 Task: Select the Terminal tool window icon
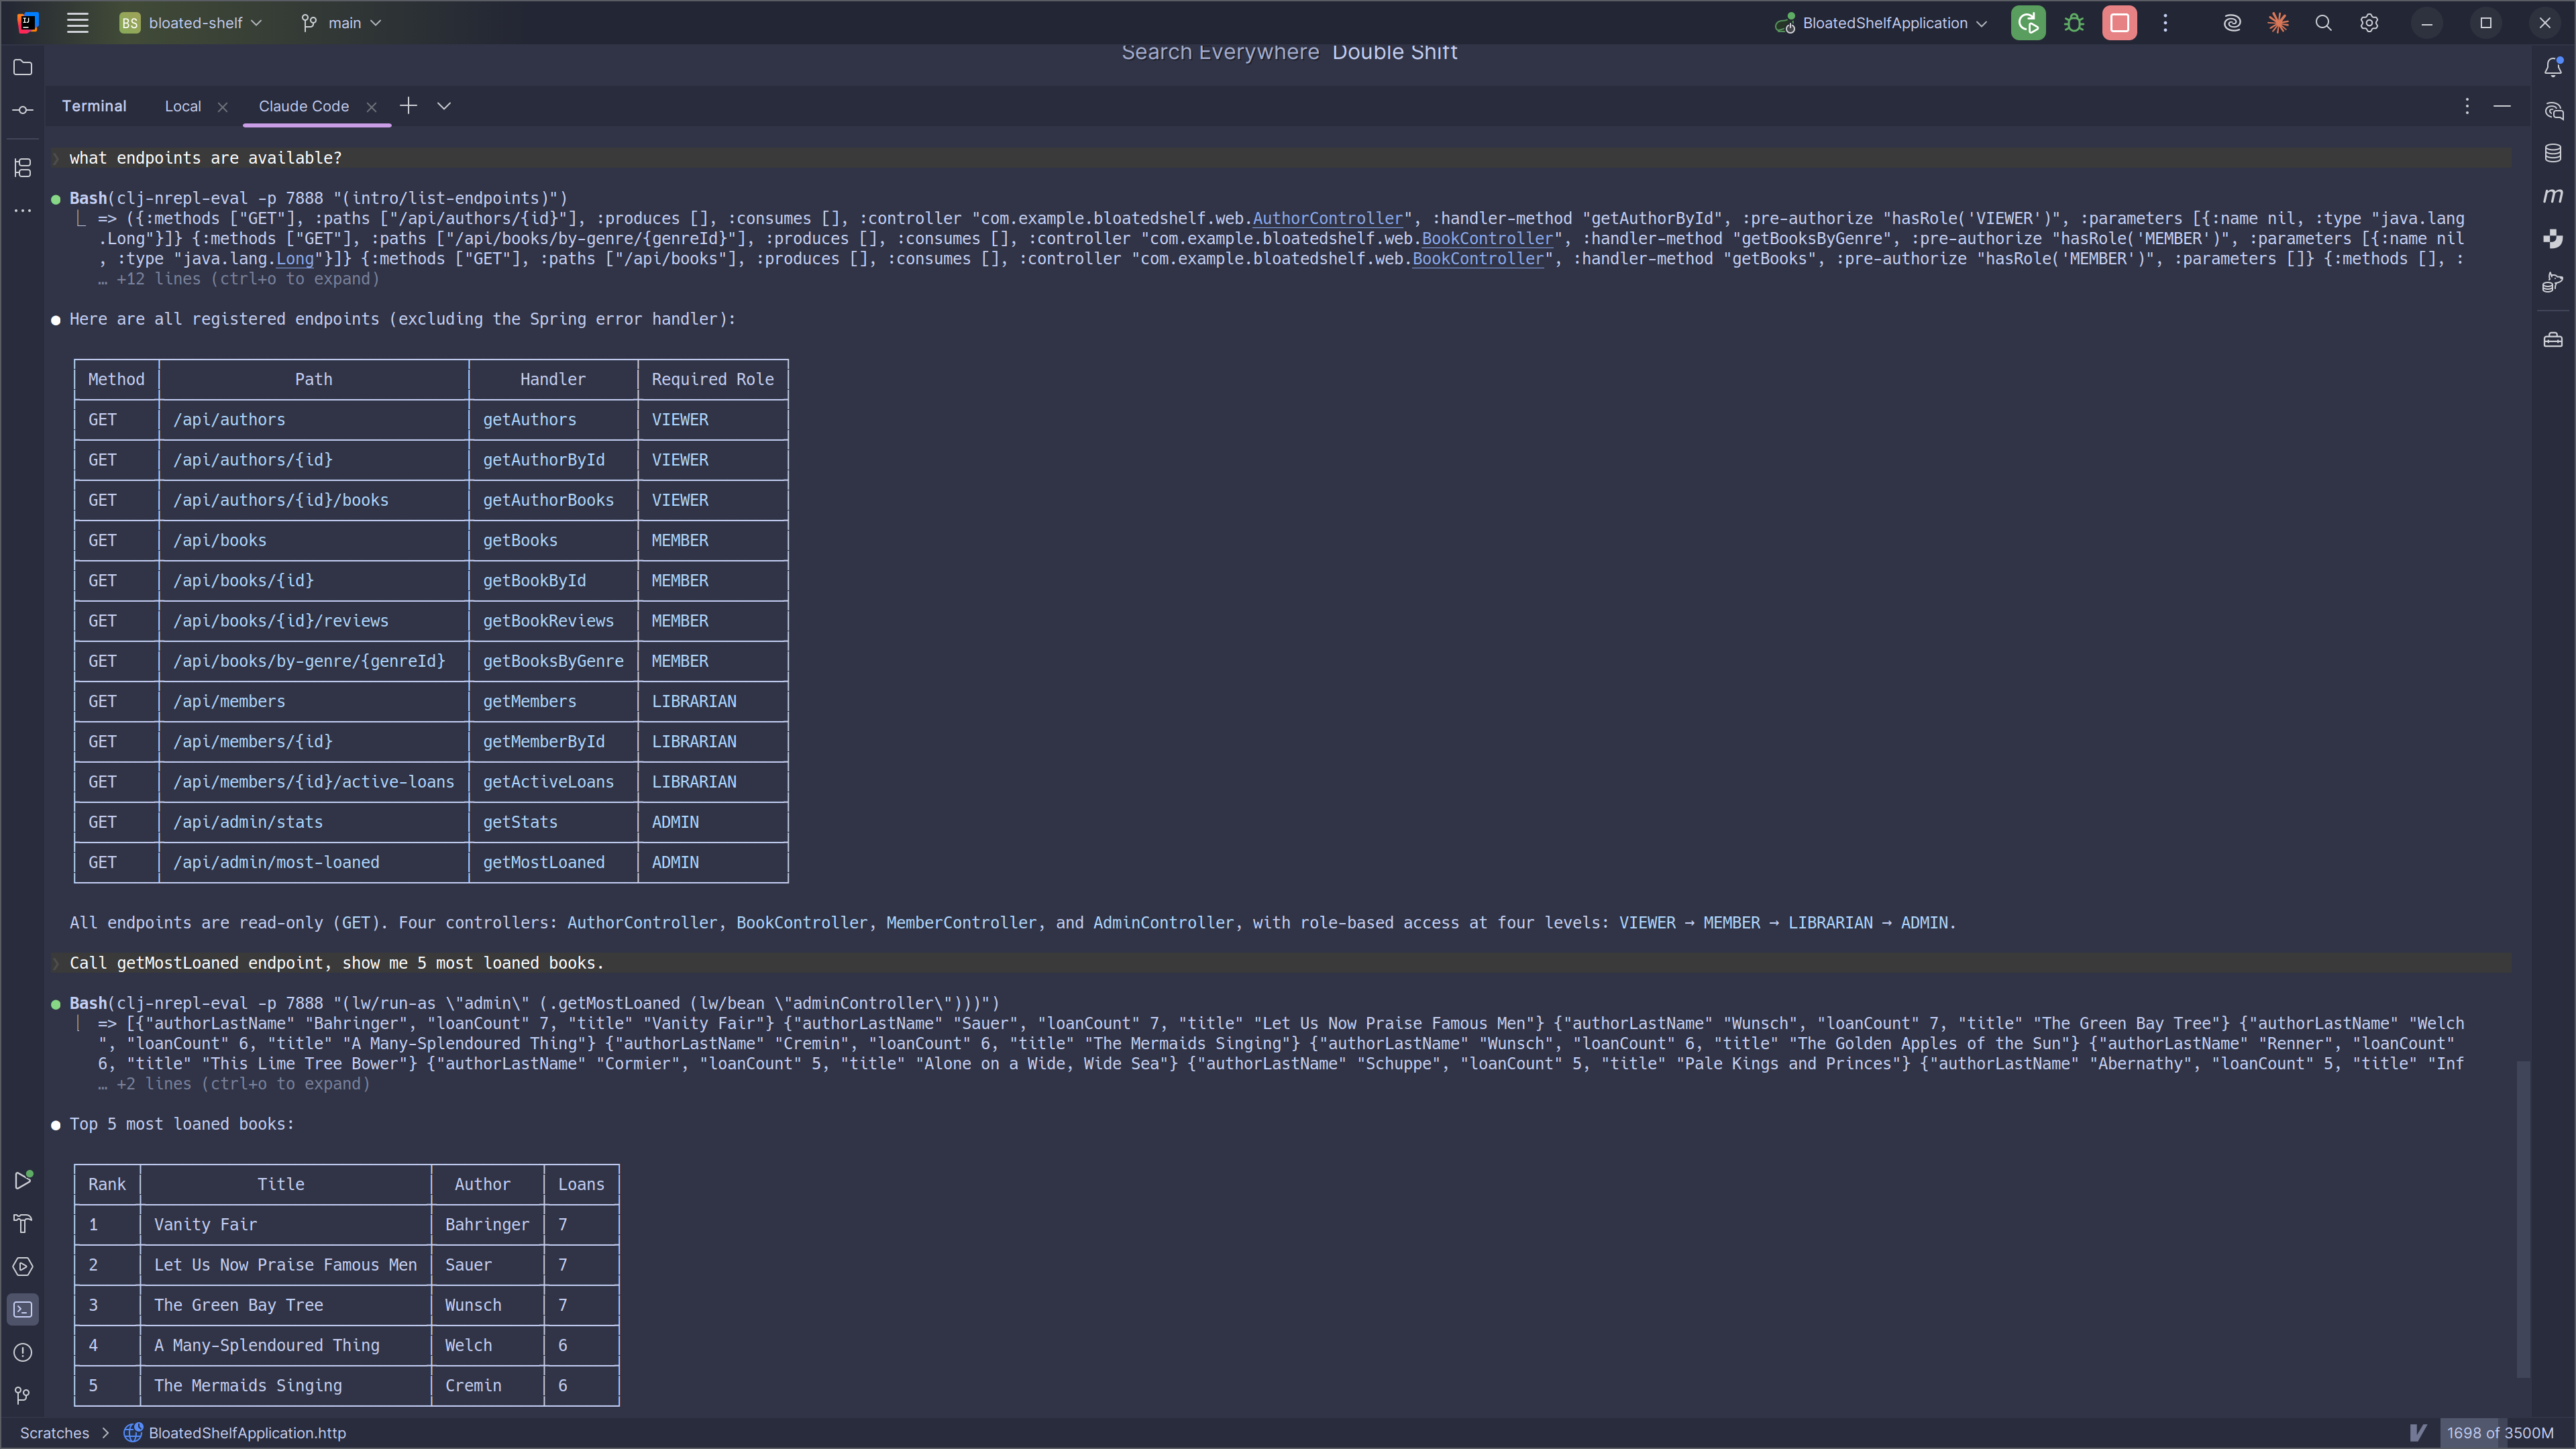click(x=23, y=1309)
